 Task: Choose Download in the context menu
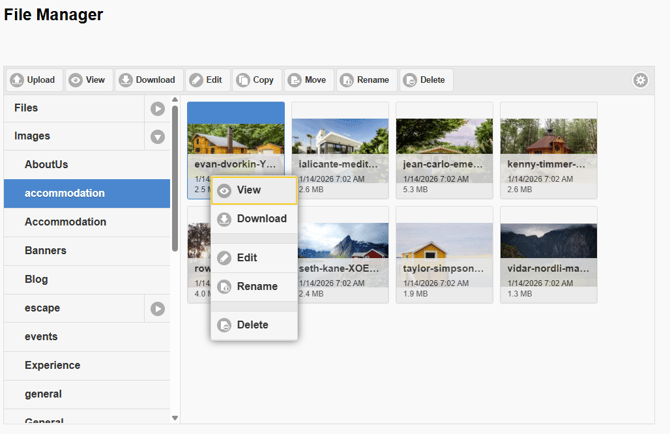coord(254,219)
